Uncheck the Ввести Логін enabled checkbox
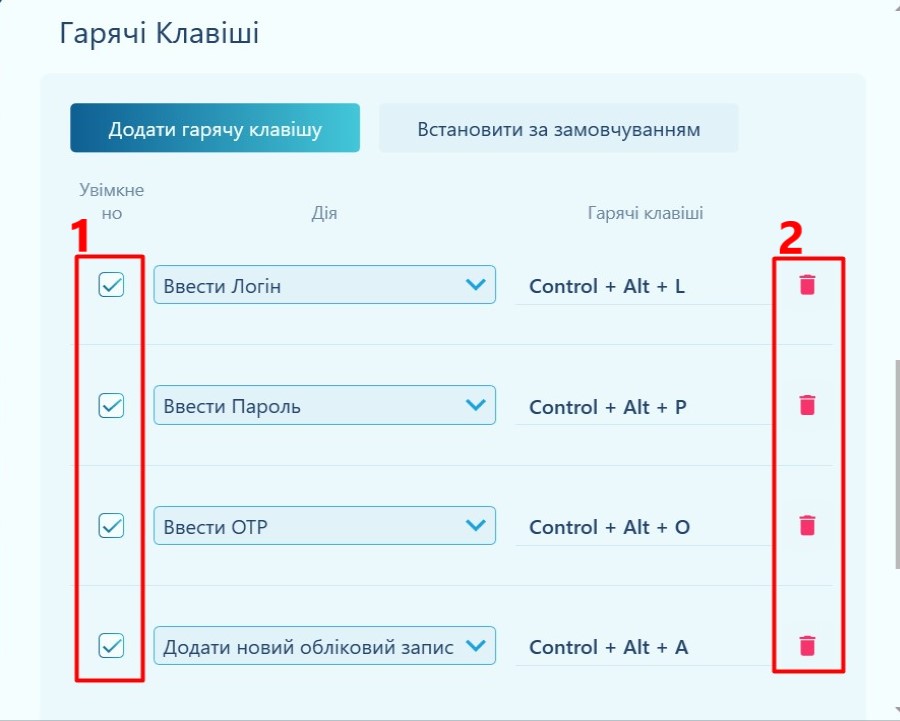 tap(111, 286)
